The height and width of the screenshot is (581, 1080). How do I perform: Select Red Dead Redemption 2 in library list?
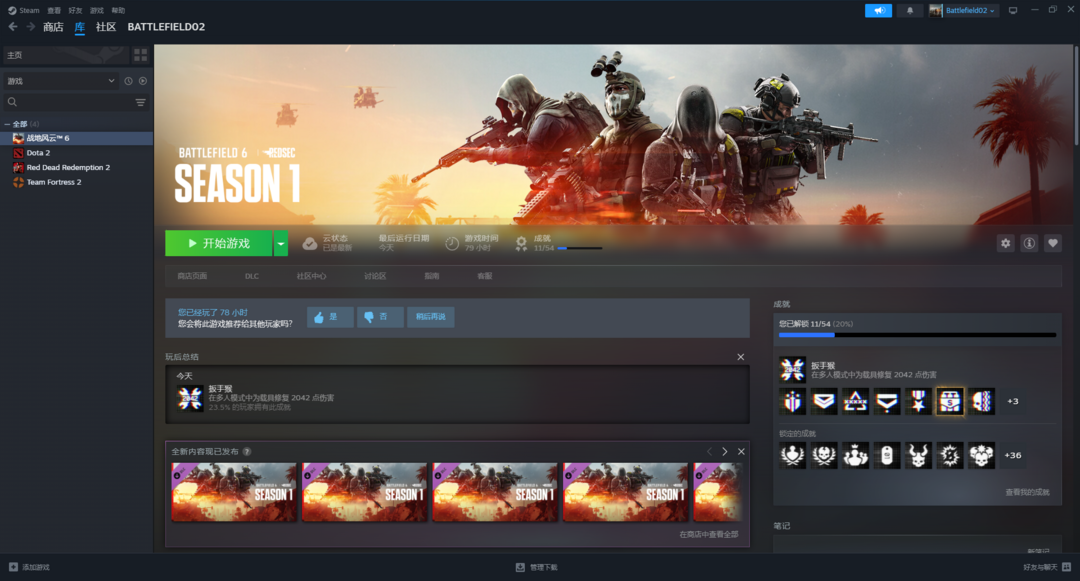[x=68, y=168]
